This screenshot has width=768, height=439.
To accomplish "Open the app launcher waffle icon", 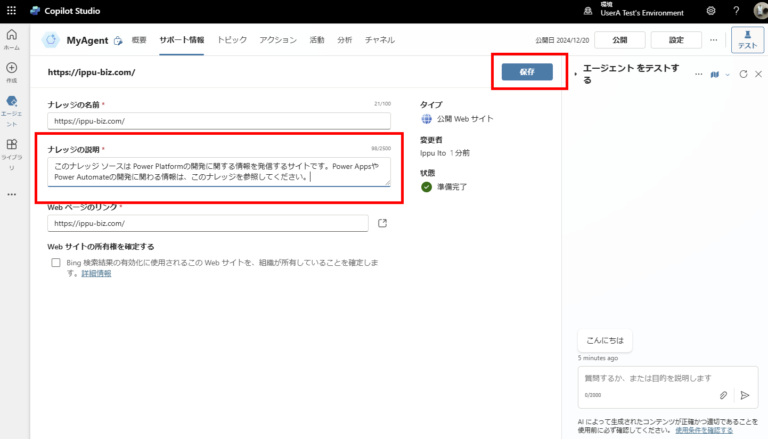I will [x=11, y=10].
